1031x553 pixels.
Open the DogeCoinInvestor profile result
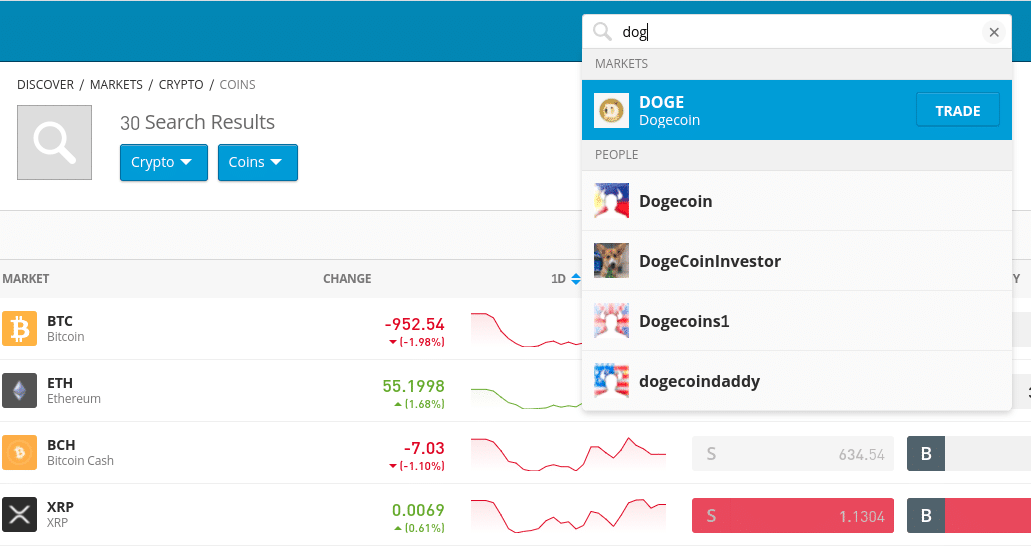pos(796,260)
